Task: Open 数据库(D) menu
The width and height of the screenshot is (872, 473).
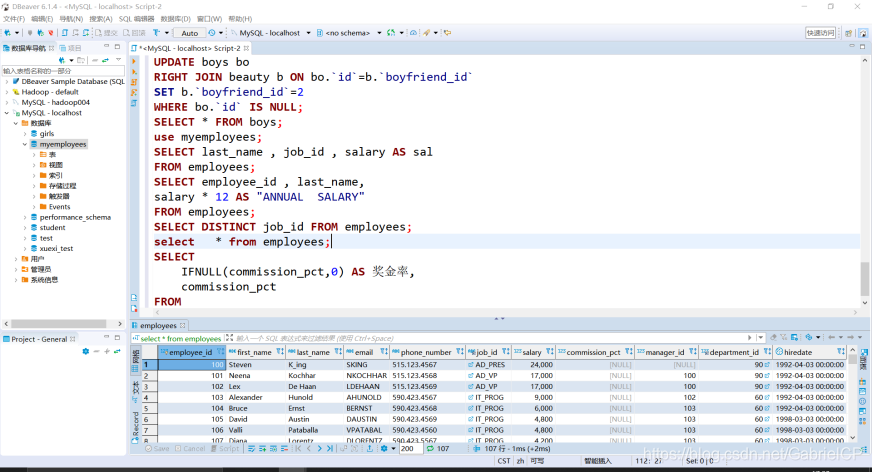Action: (x=176, y=19)
